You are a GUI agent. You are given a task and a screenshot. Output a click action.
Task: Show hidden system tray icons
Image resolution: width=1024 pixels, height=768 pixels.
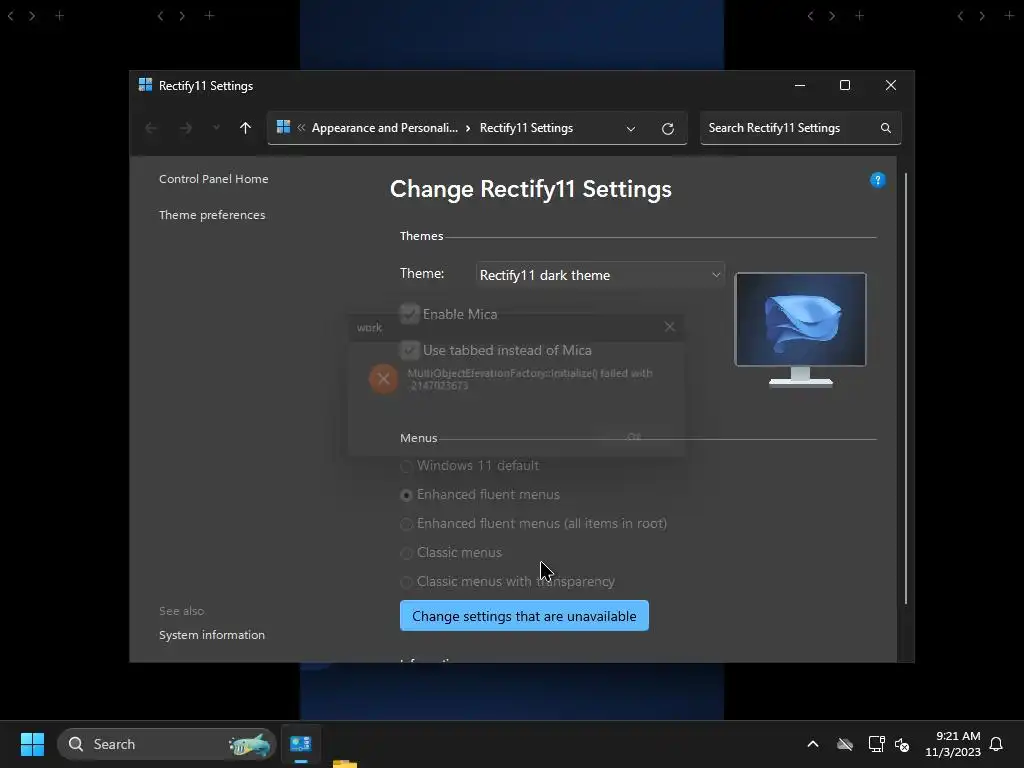click(x=813, y=744)
